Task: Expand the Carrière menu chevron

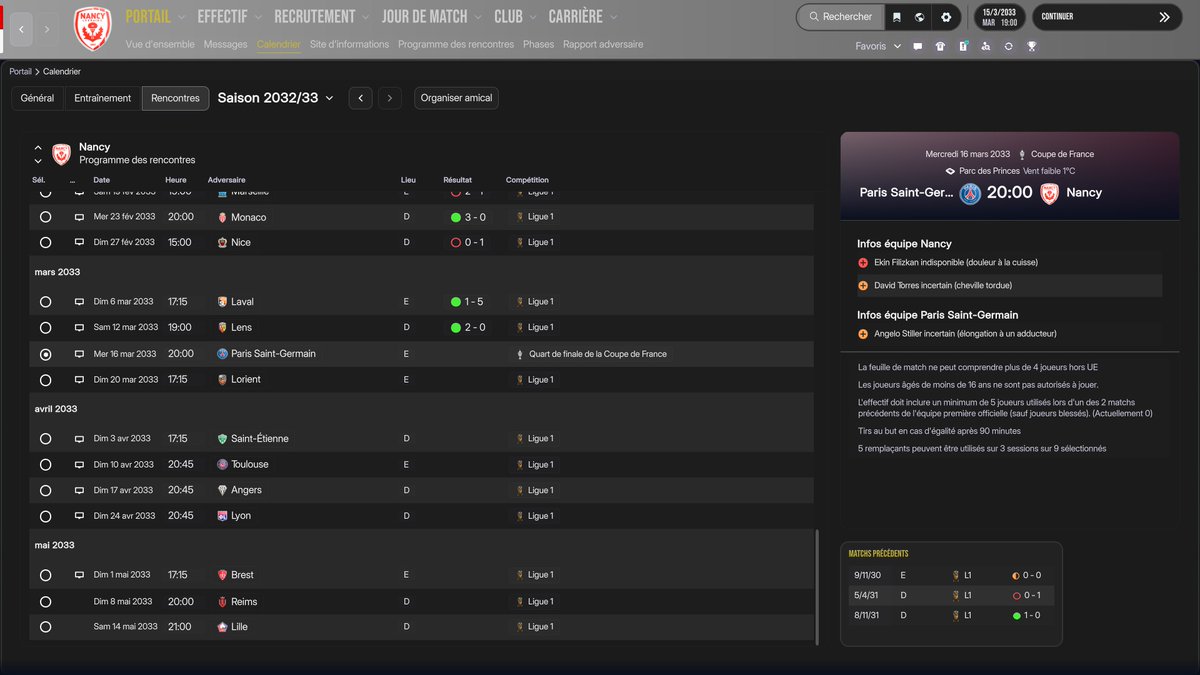Action: 614,17
